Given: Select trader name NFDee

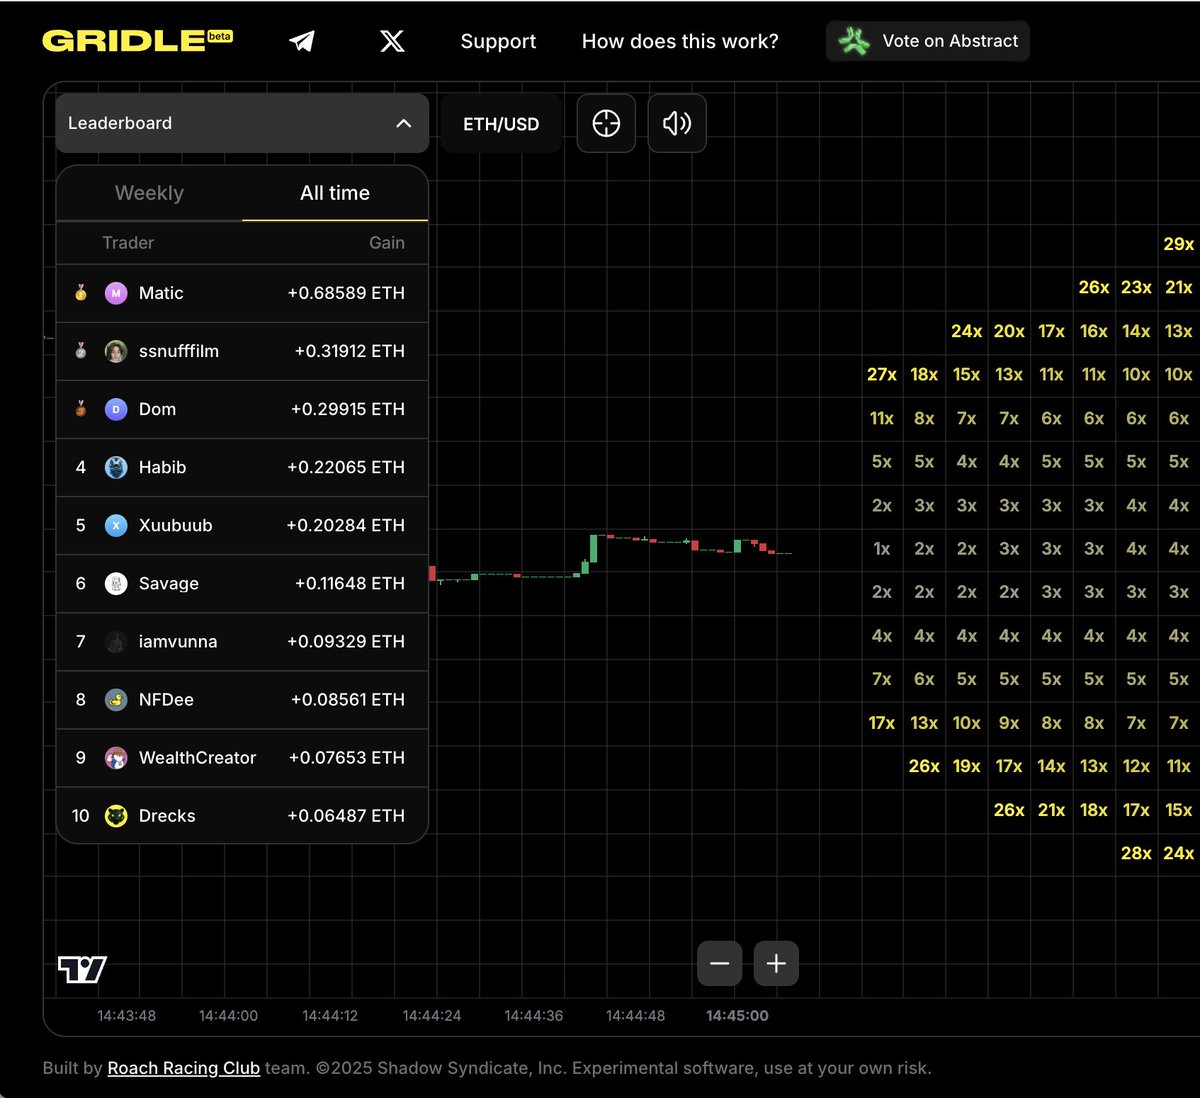Looking at the screenshot, I should (166, 699).
